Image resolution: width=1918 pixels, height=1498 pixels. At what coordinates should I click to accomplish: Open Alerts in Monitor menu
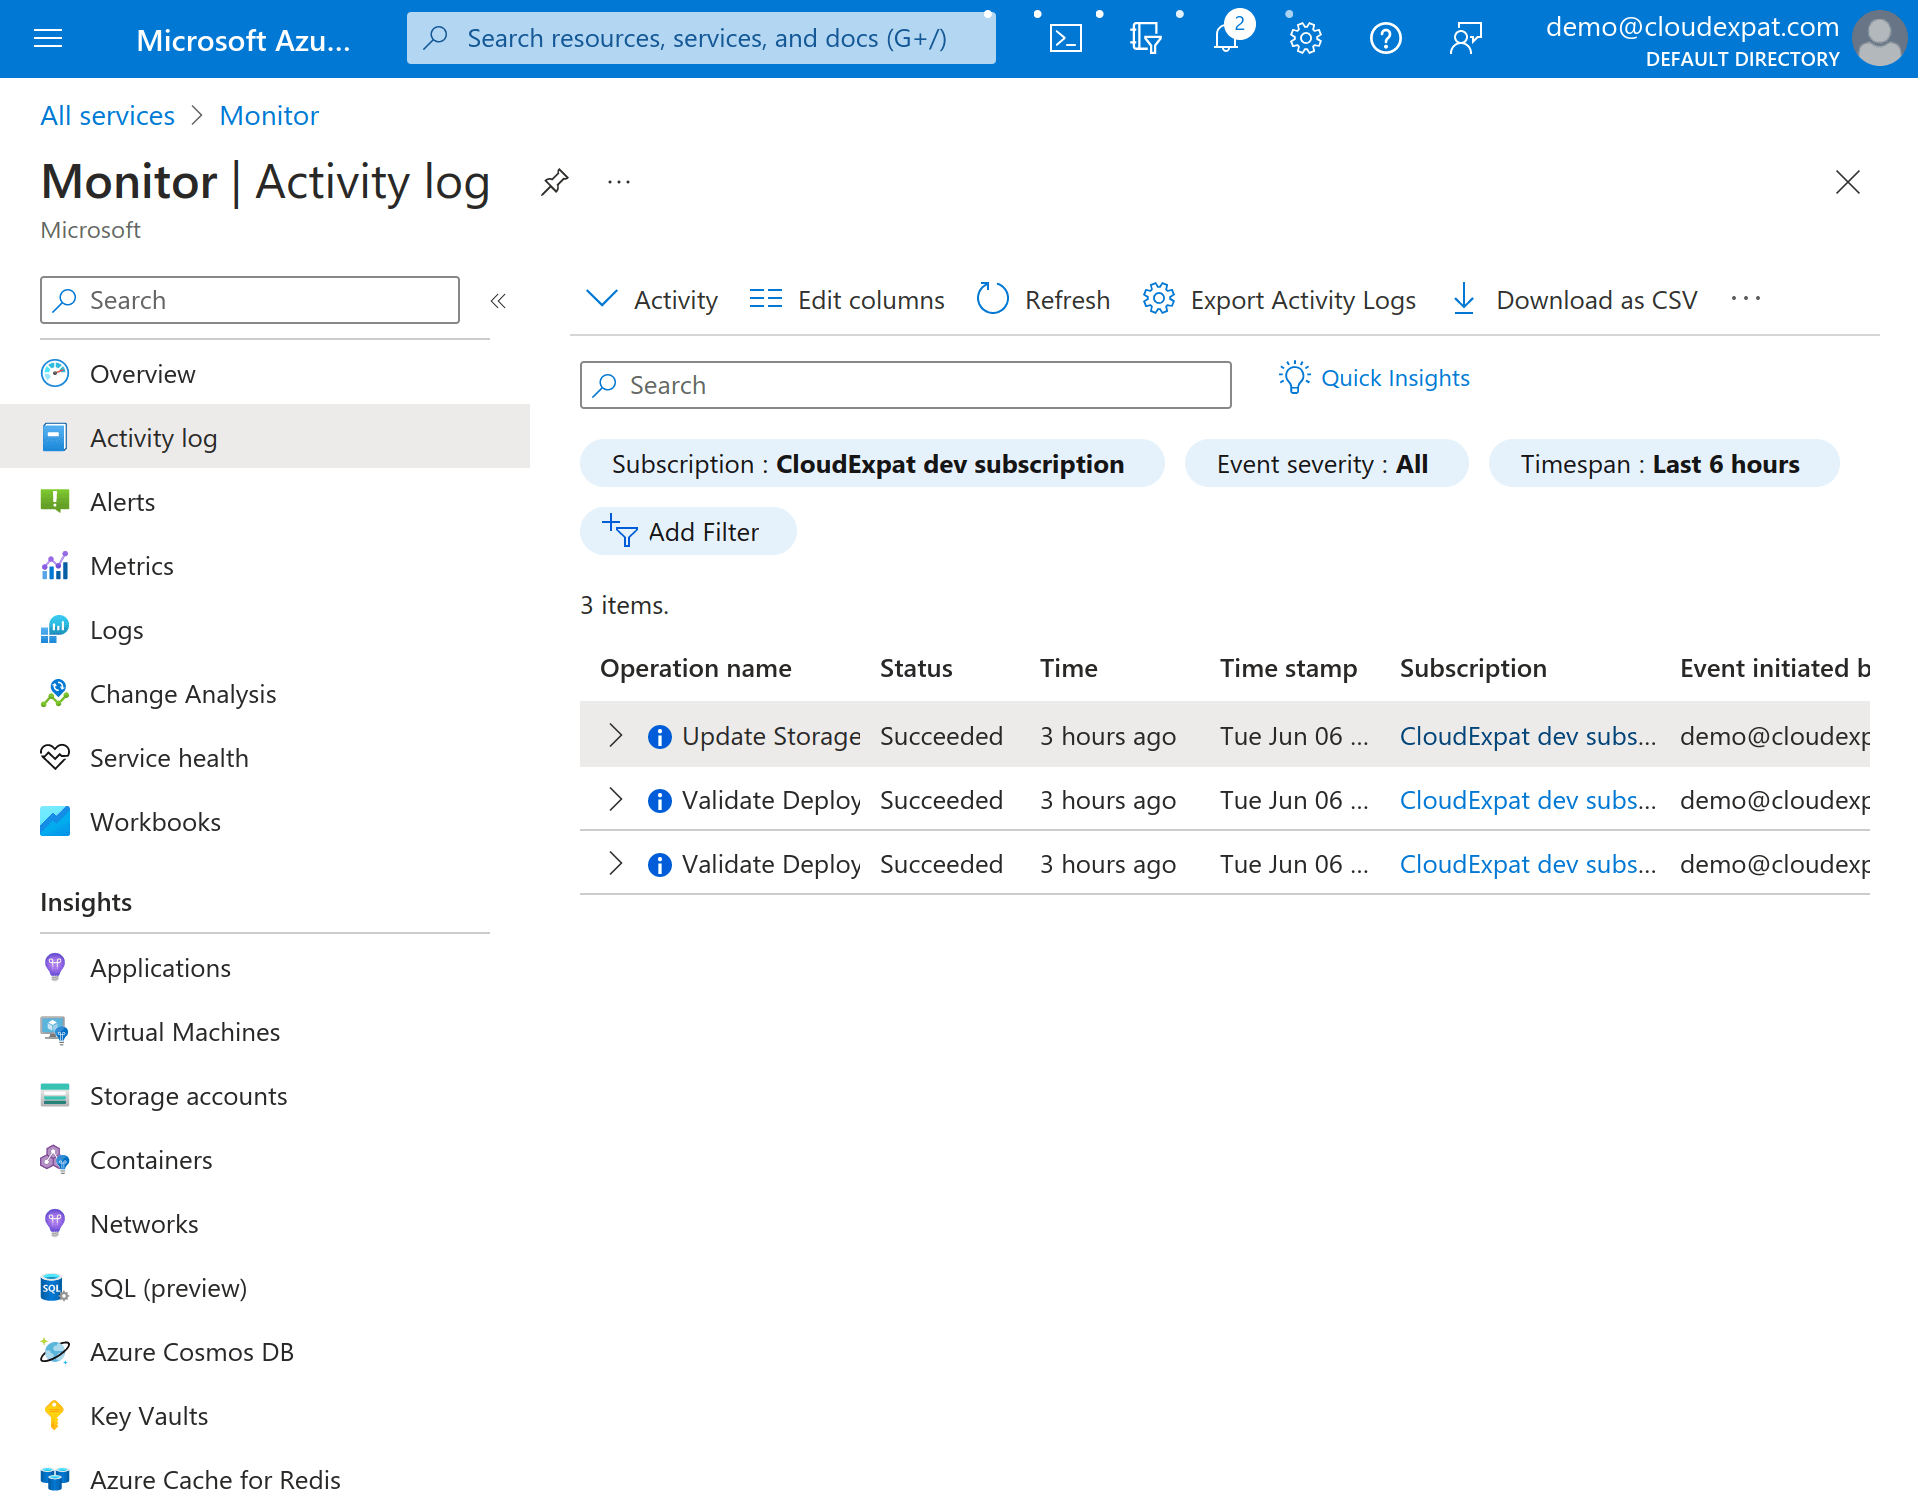265,502
